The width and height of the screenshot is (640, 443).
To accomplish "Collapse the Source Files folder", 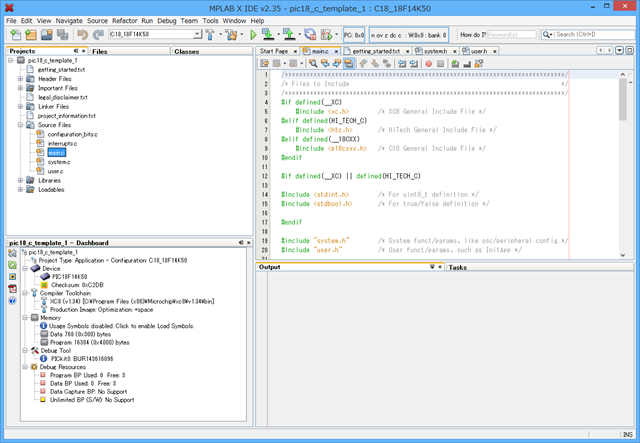I will click(x=20, y=124).
